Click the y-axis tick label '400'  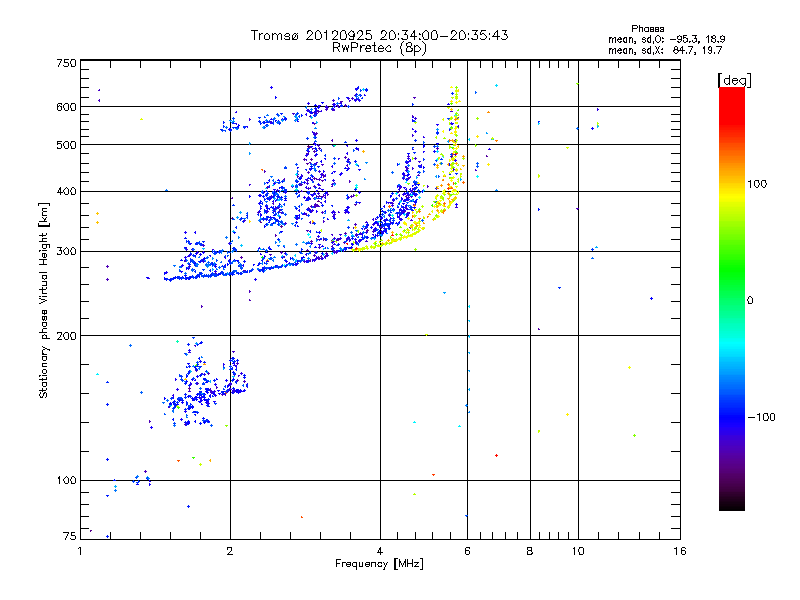pos(66,191)
